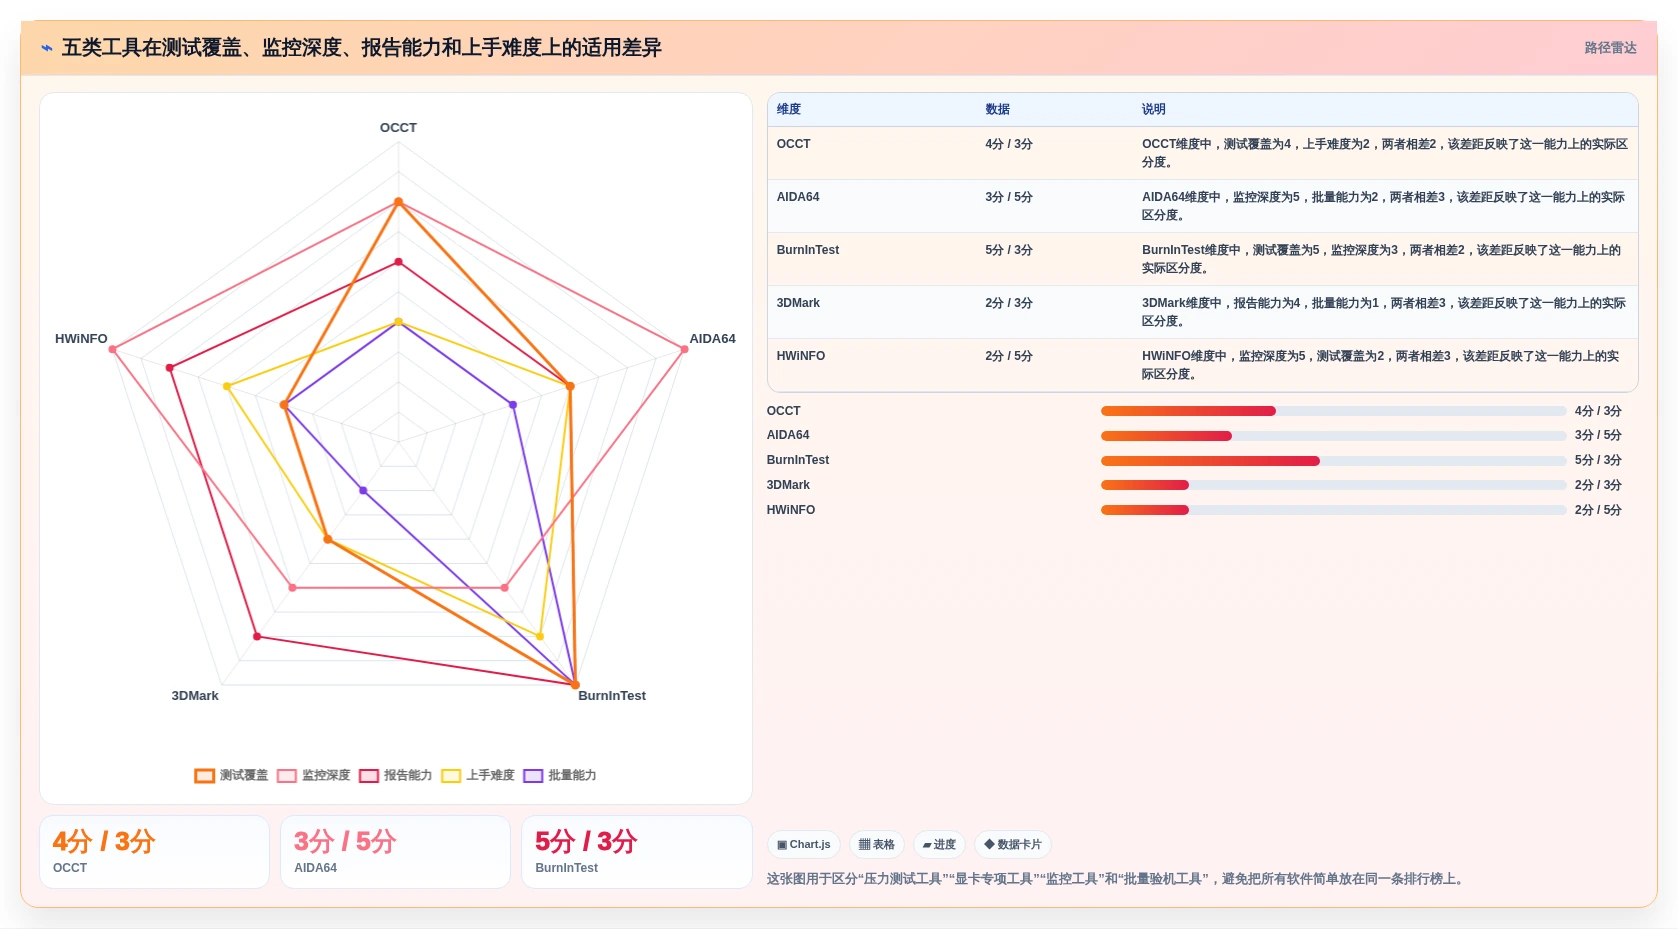This screenshot has height=929, width=1678.
Task: Click the AIDA64 axis label on radar
Action: 712,339
